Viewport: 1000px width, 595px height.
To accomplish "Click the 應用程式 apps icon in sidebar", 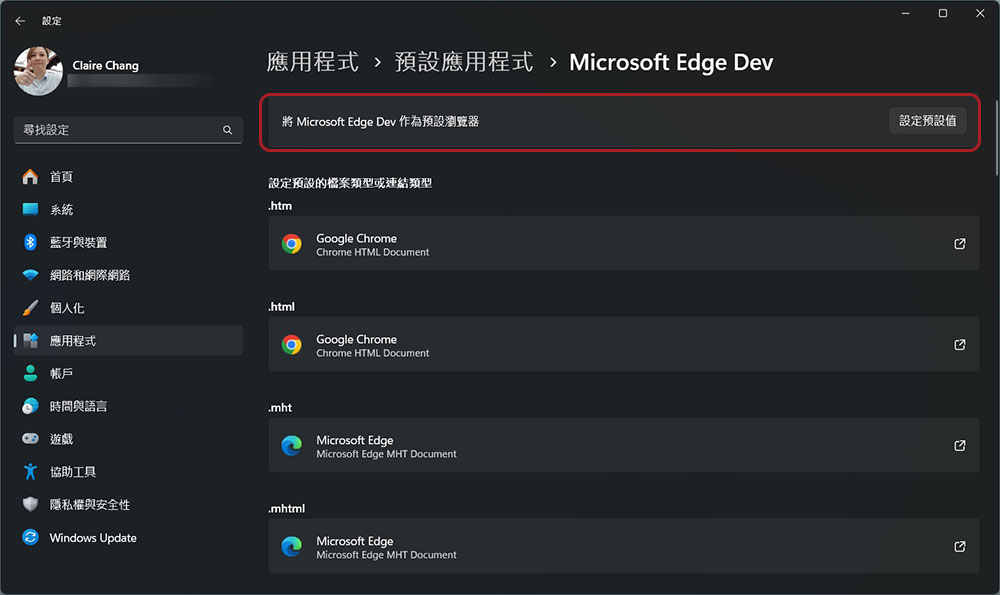I will (30, 341).
